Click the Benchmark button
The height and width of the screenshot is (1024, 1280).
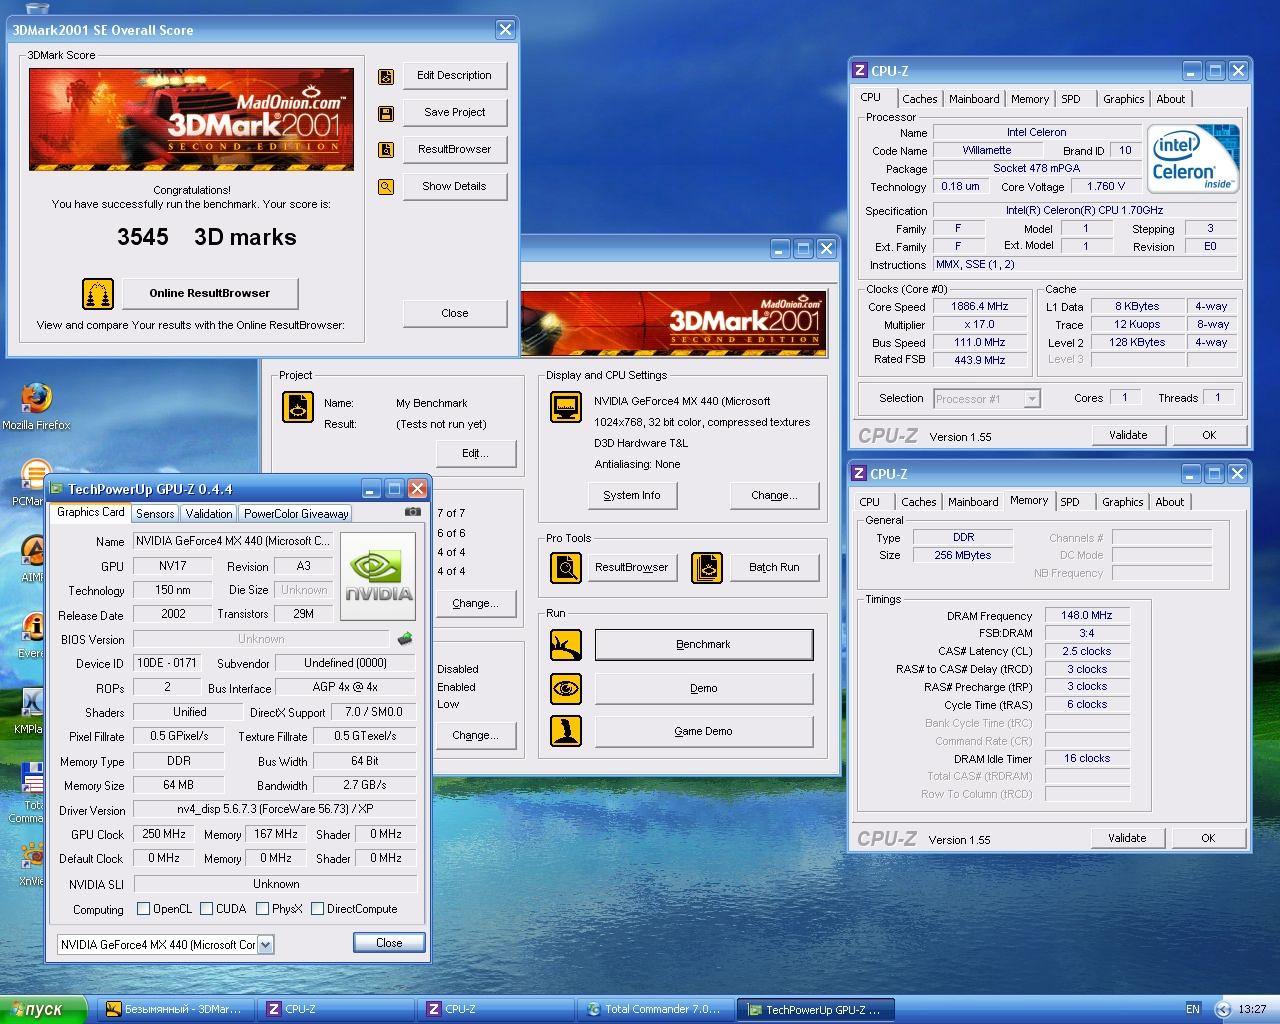[704, 645]
